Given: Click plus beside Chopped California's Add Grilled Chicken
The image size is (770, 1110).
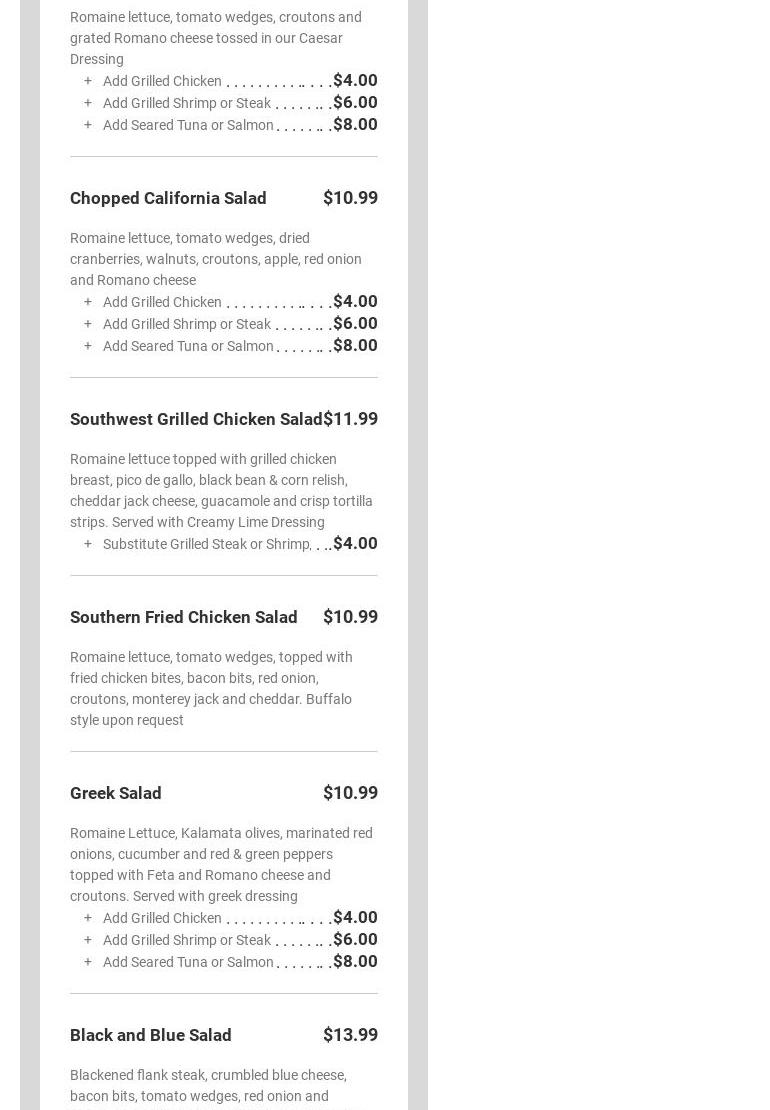Looking at the screenshot, I should click(88, 302).
